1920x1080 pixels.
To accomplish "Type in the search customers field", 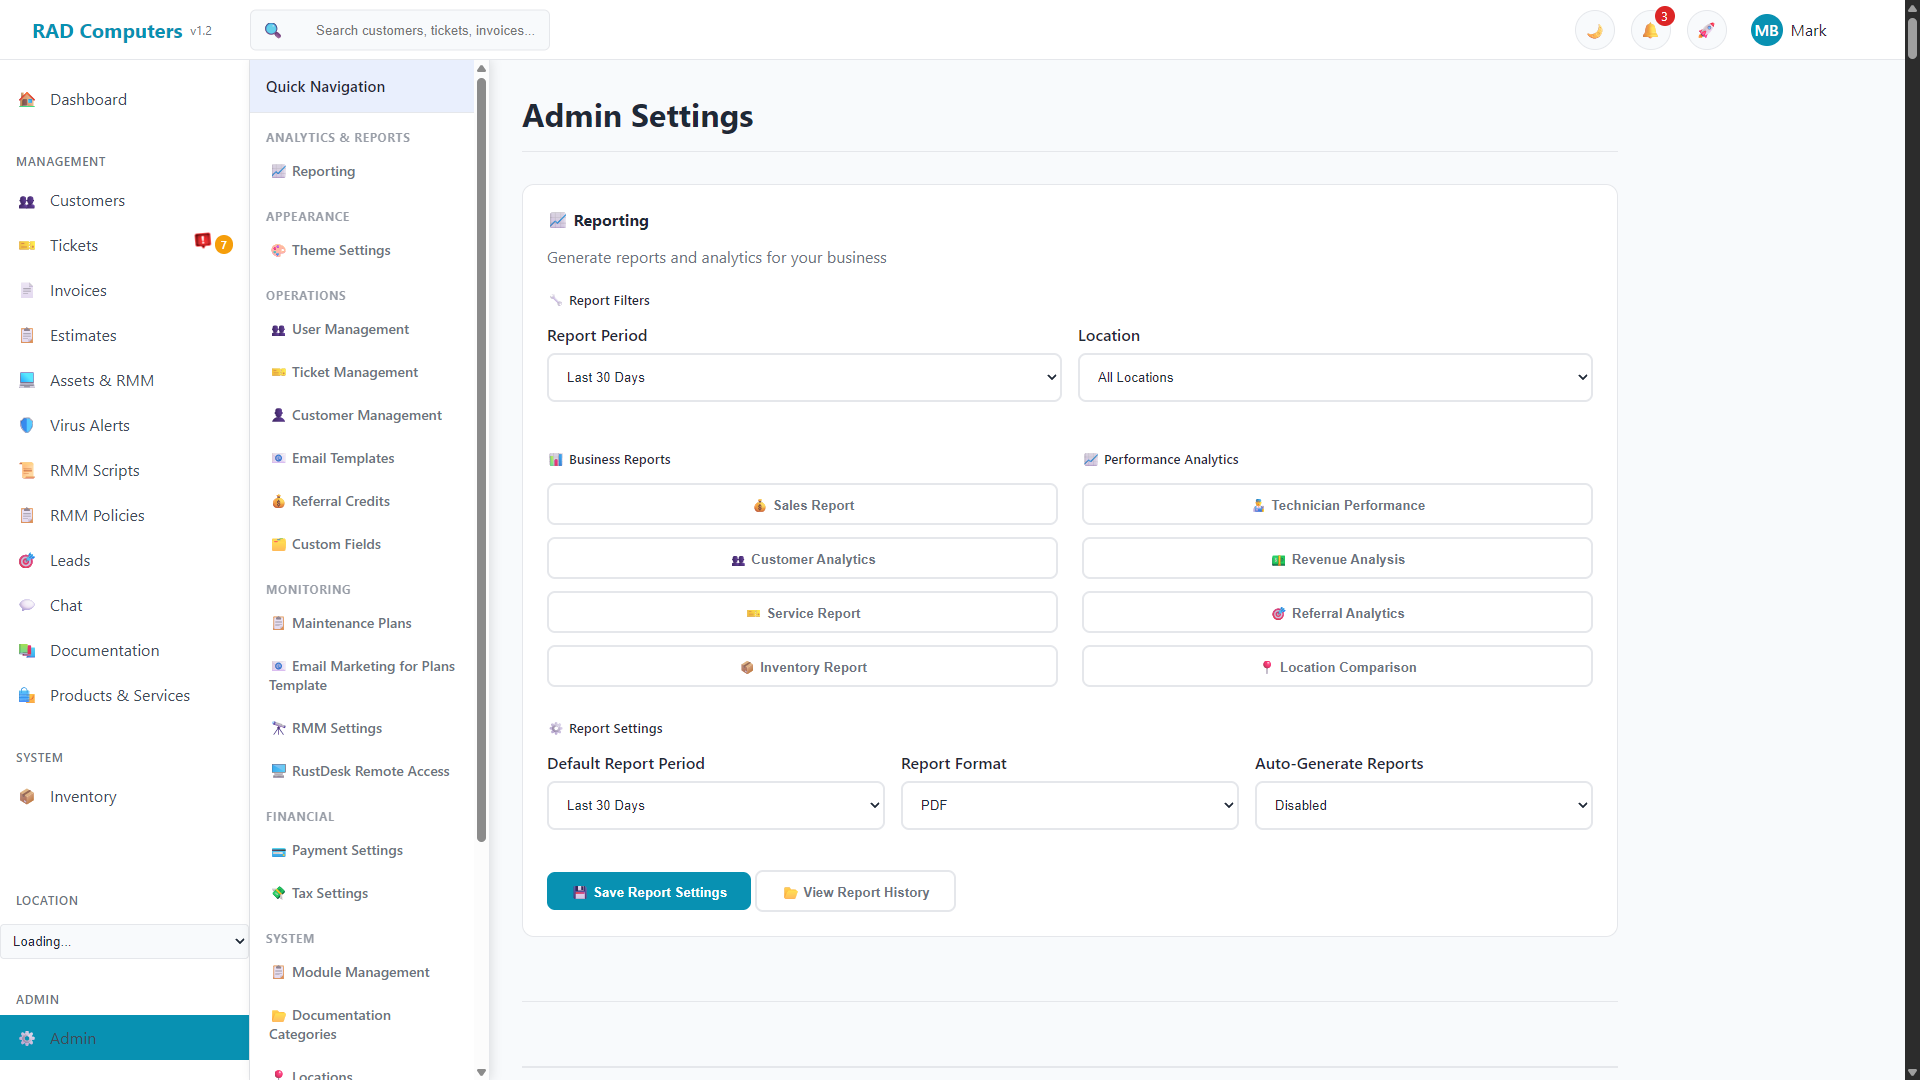I will tap(424, 30).
